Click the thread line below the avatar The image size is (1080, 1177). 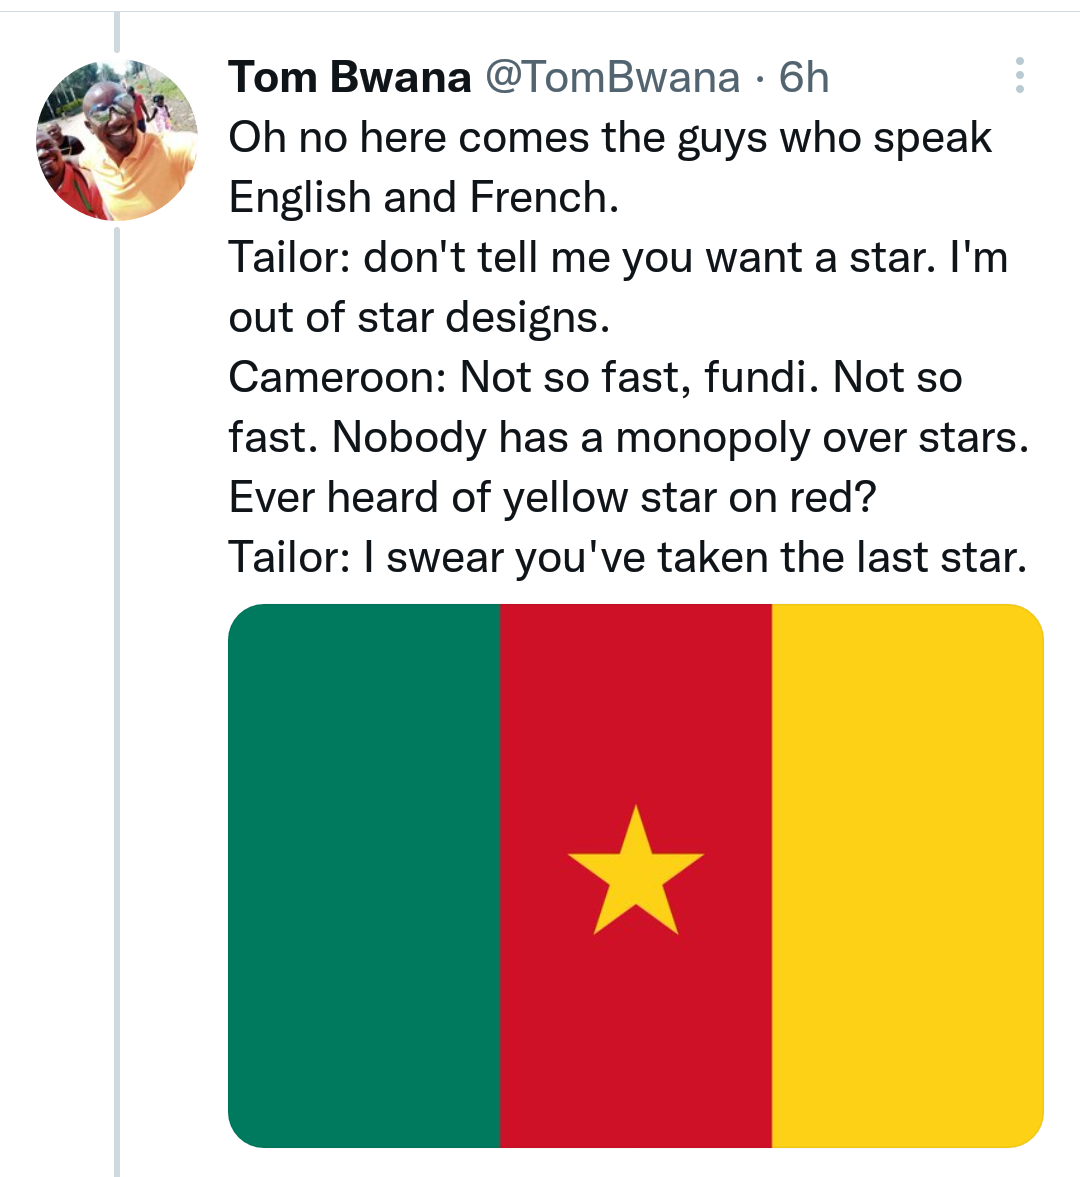(x=117, y=700)
